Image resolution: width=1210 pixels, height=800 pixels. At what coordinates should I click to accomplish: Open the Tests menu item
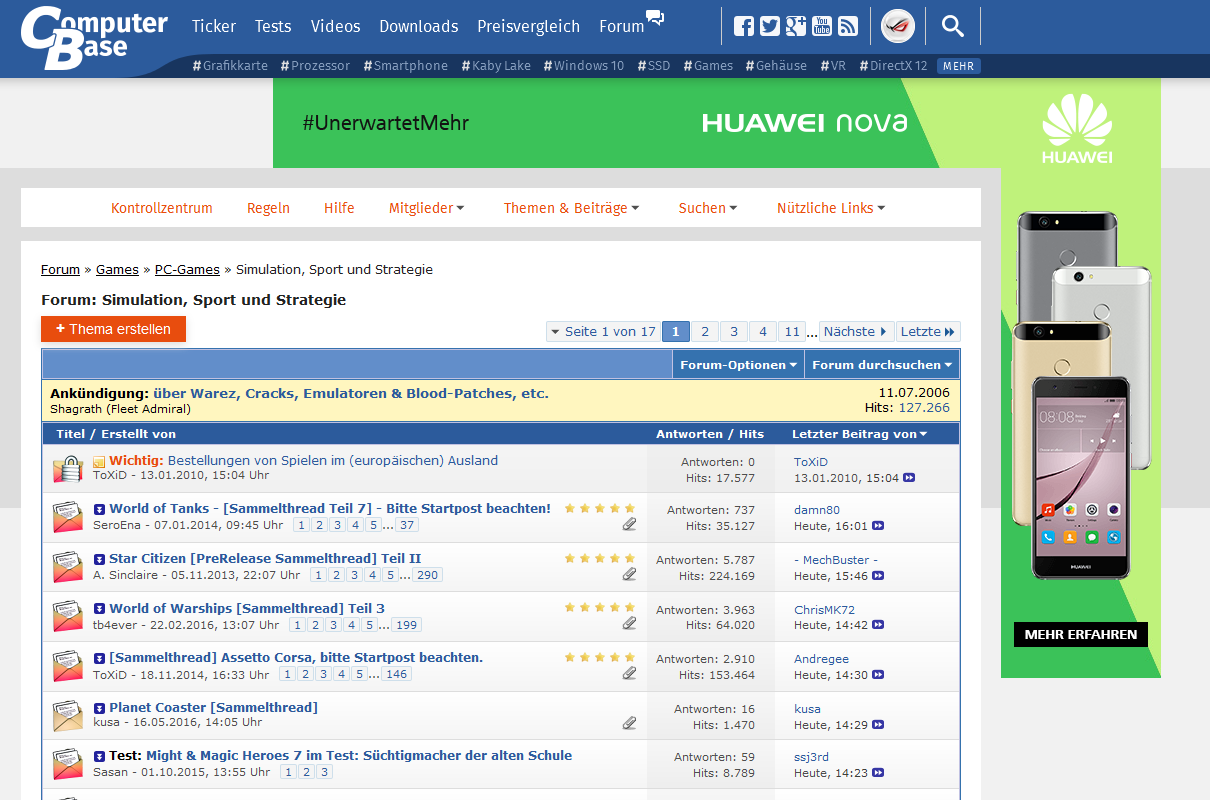[x=273, y=26]
